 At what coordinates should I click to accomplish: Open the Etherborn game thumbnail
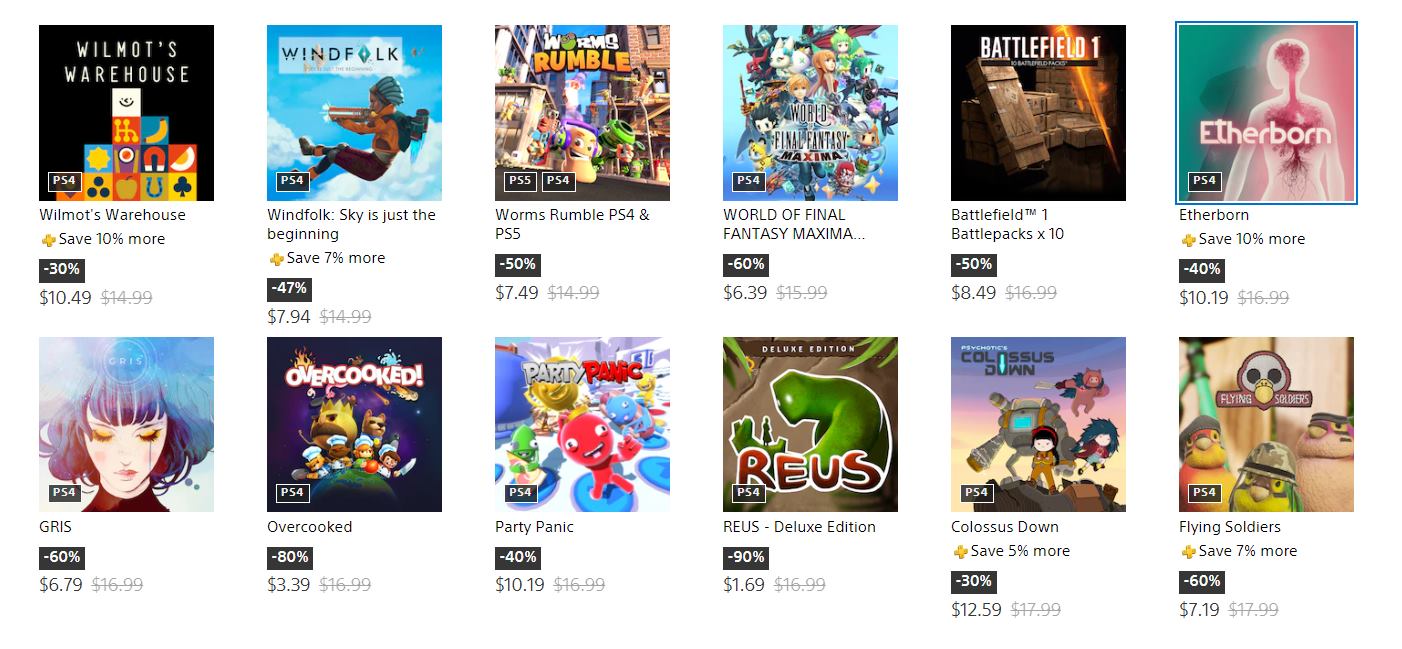pos(1266,113)
